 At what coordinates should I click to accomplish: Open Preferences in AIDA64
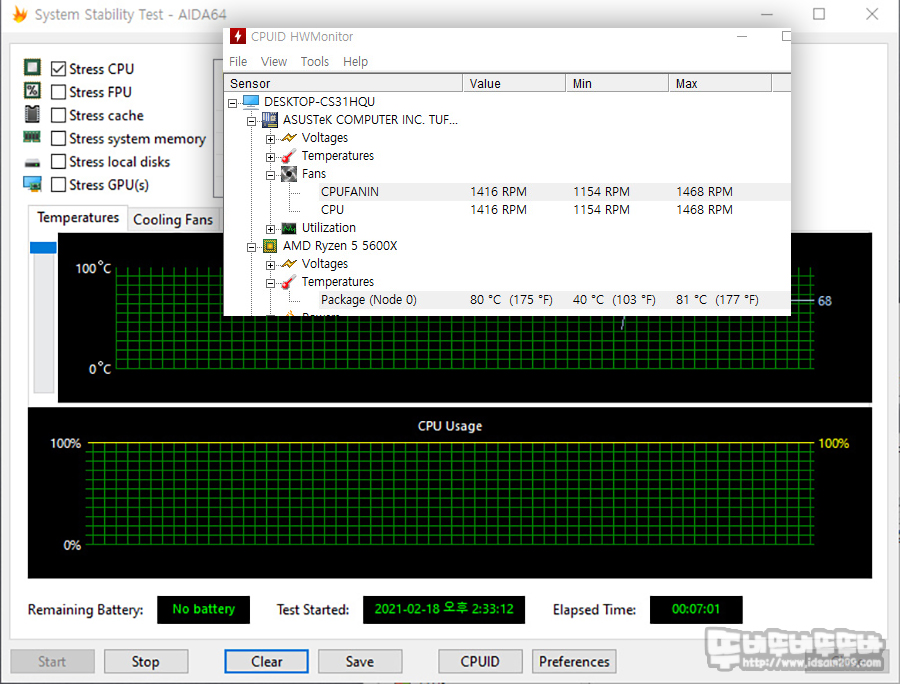click(574, 662)
